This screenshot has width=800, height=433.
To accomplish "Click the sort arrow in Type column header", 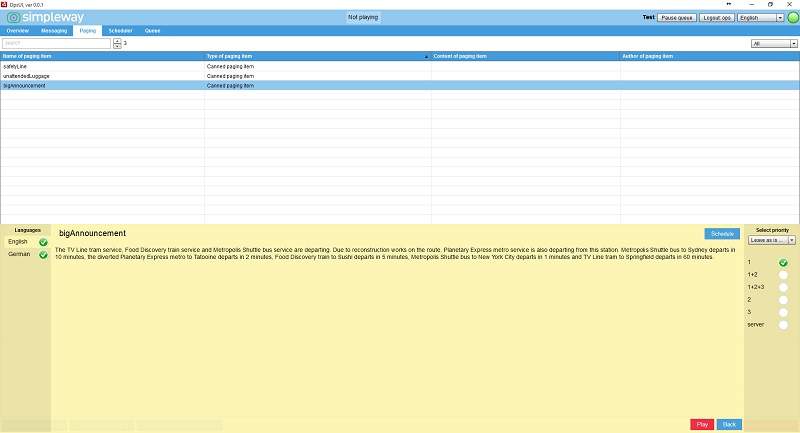I will [x=426, y=56].
